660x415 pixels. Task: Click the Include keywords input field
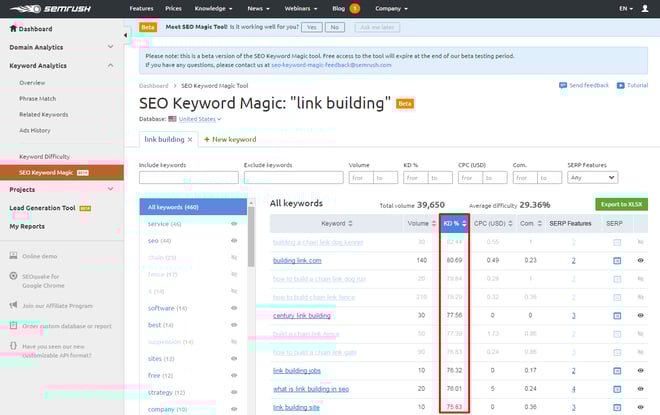[x=189, y=178]
